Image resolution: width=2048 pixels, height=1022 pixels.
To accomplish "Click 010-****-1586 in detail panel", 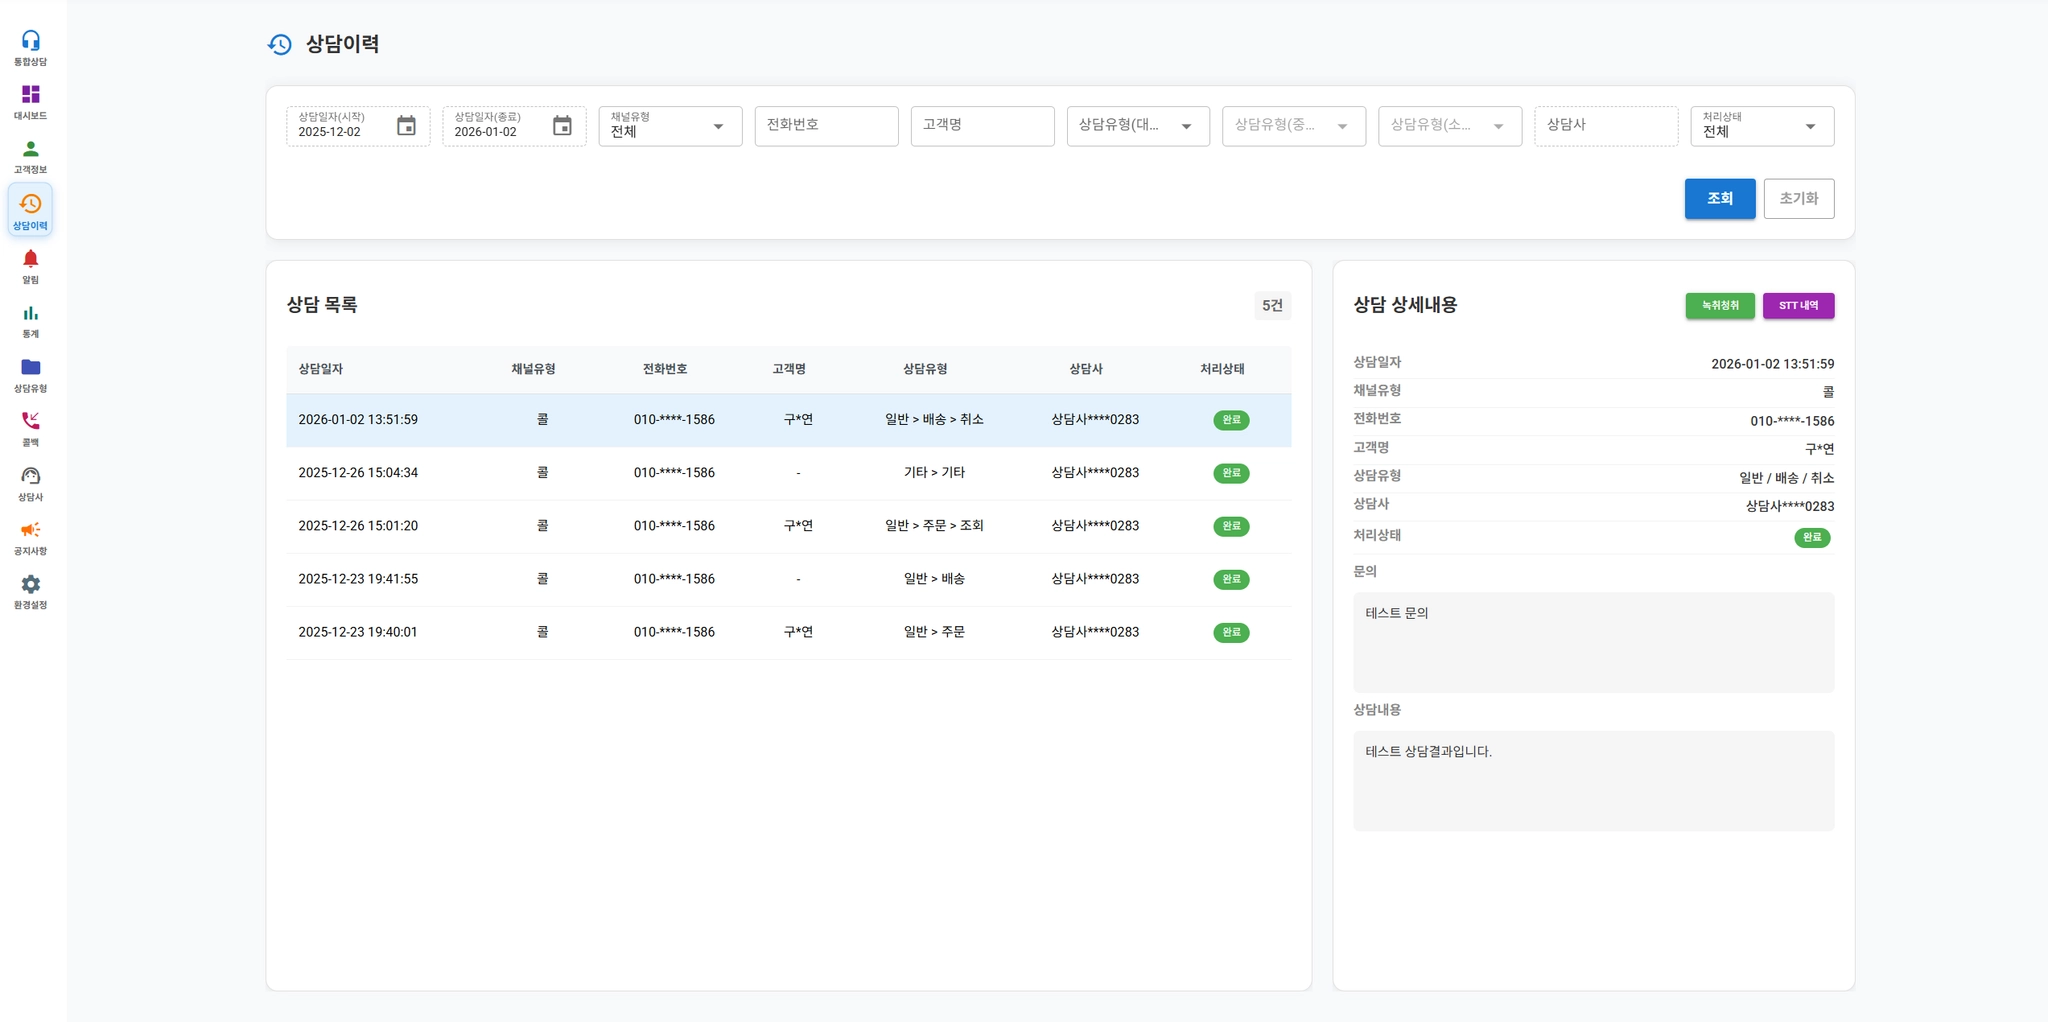I will pos(1792,421).
